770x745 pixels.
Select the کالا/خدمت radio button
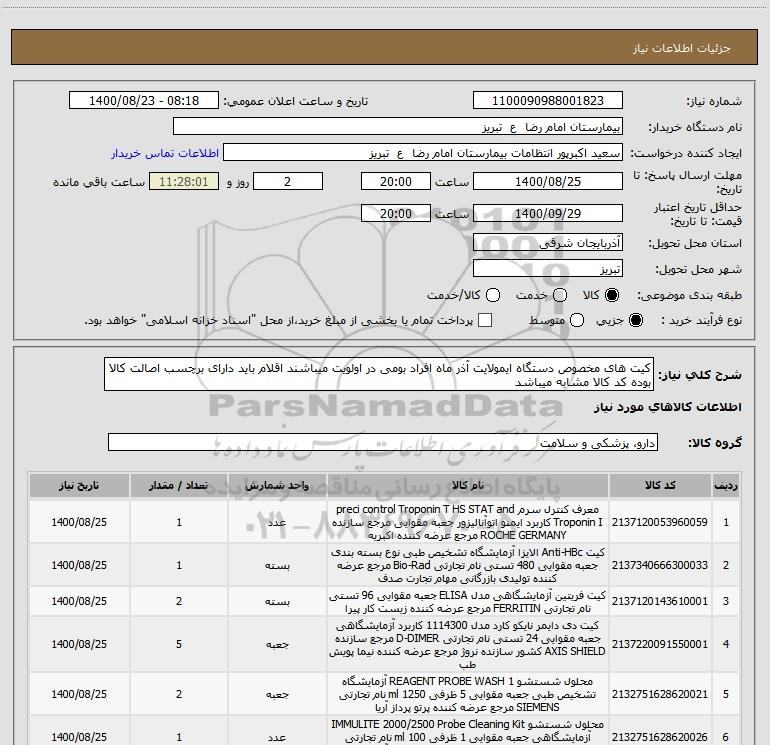pyautogui.click(x=493, y=295)
